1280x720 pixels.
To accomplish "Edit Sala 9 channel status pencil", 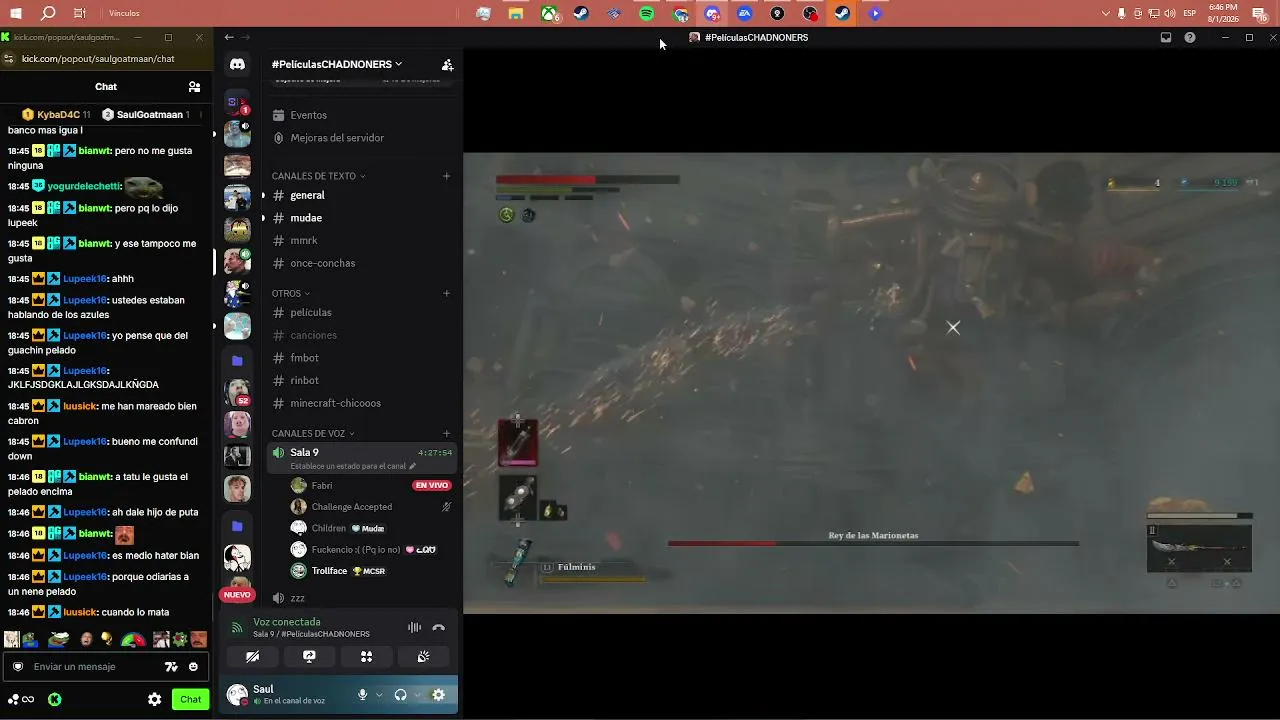I will (412, 466).
